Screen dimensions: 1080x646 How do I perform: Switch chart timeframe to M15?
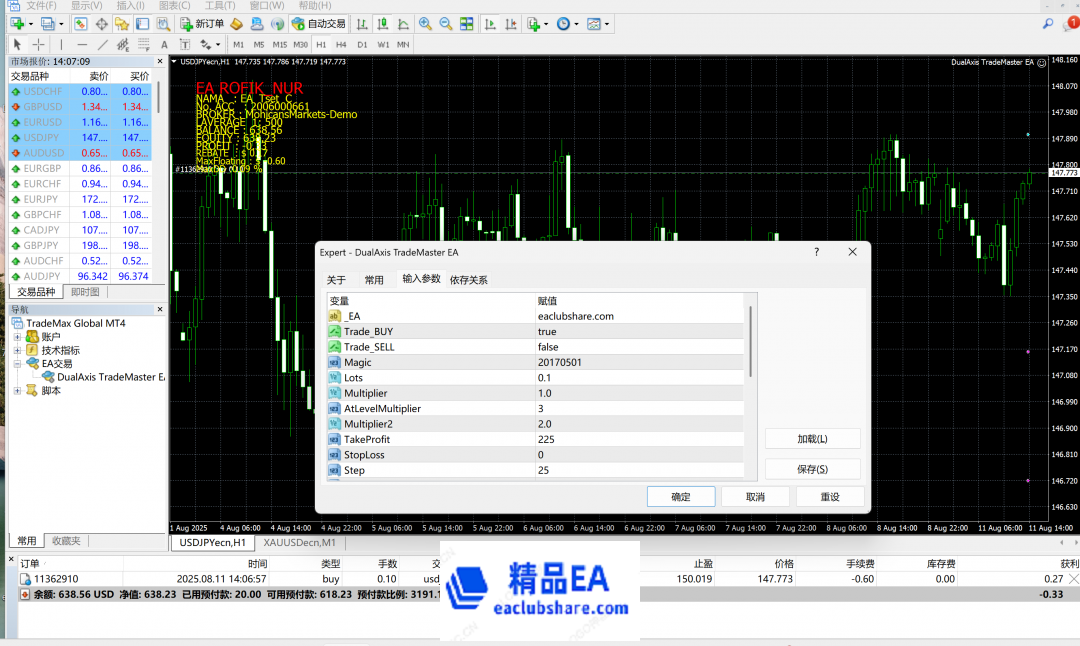[x=279, y=44]
